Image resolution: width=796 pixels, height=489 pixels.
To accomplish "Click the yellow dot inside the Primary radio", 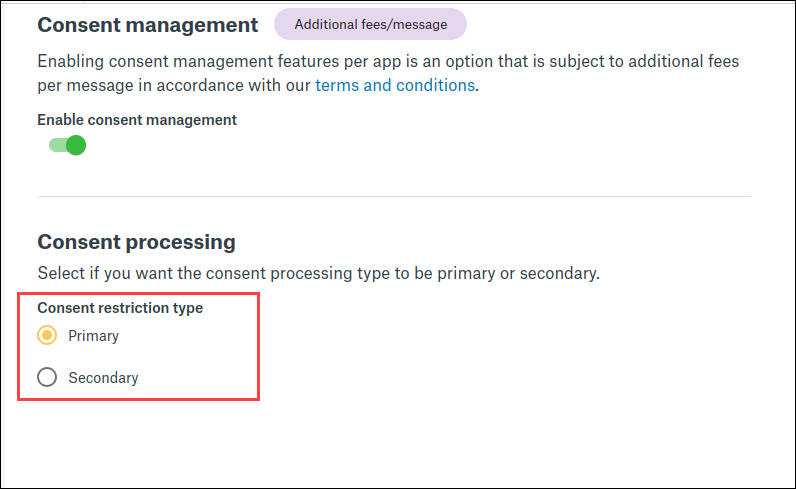I will 47,336.
